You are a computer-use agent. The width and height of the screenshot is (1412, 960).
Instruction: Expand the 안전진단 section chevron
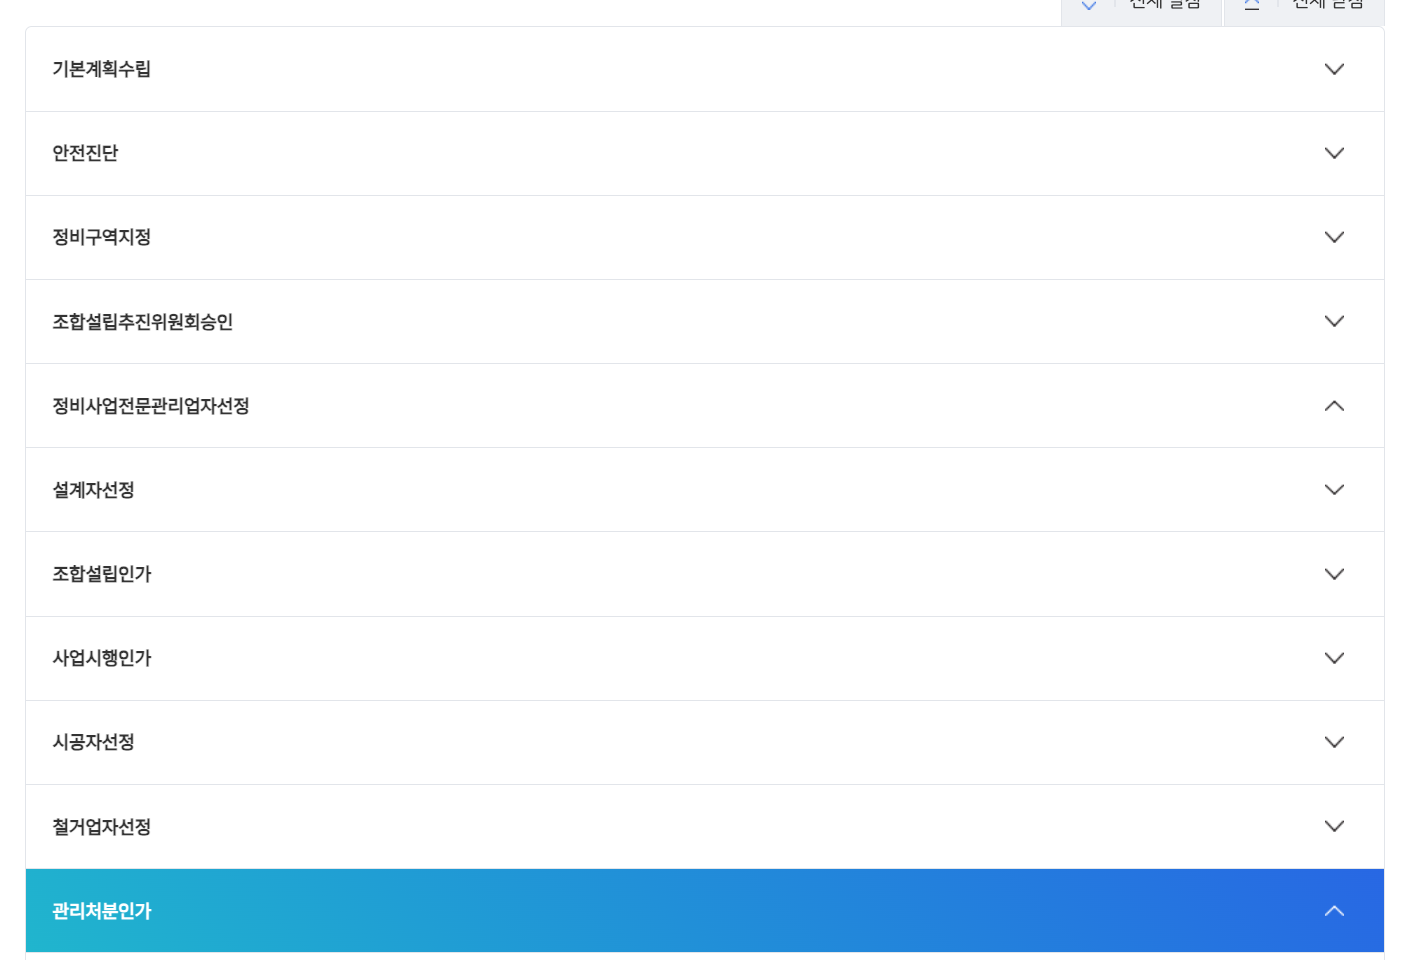pos(1334,153)
